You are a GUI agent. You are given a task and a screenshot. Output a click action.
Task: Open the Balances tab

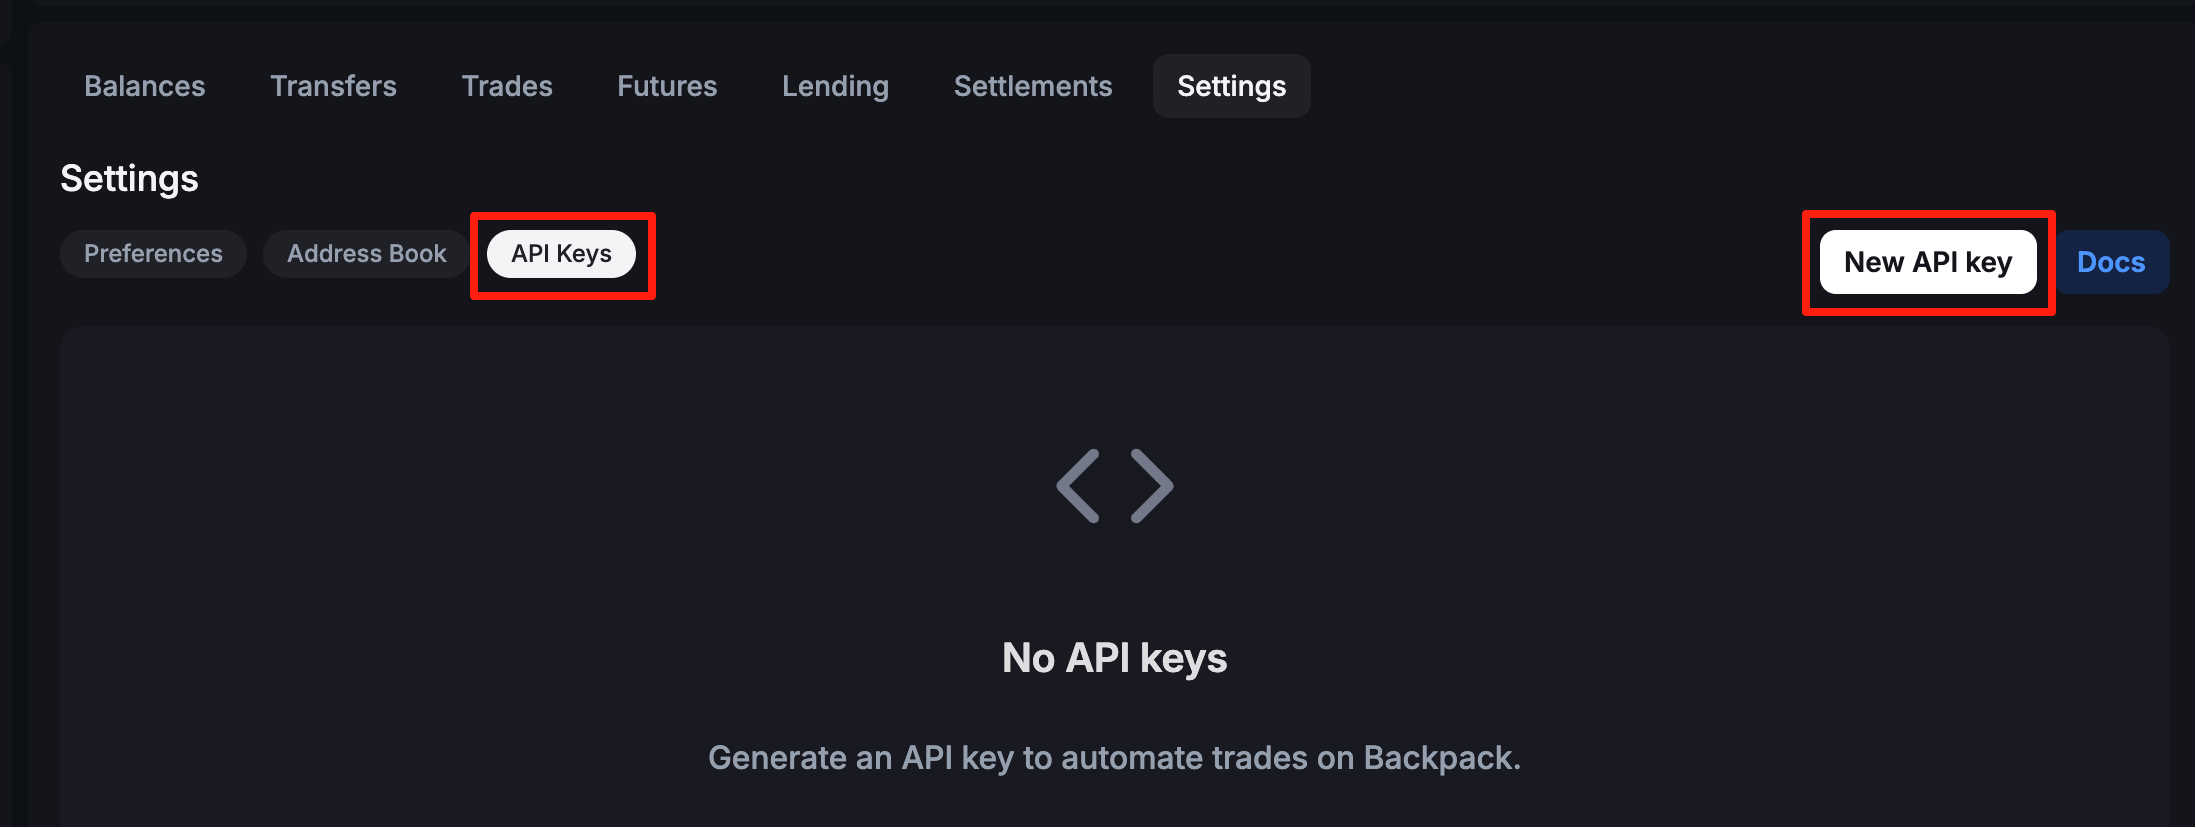(145, 86)
